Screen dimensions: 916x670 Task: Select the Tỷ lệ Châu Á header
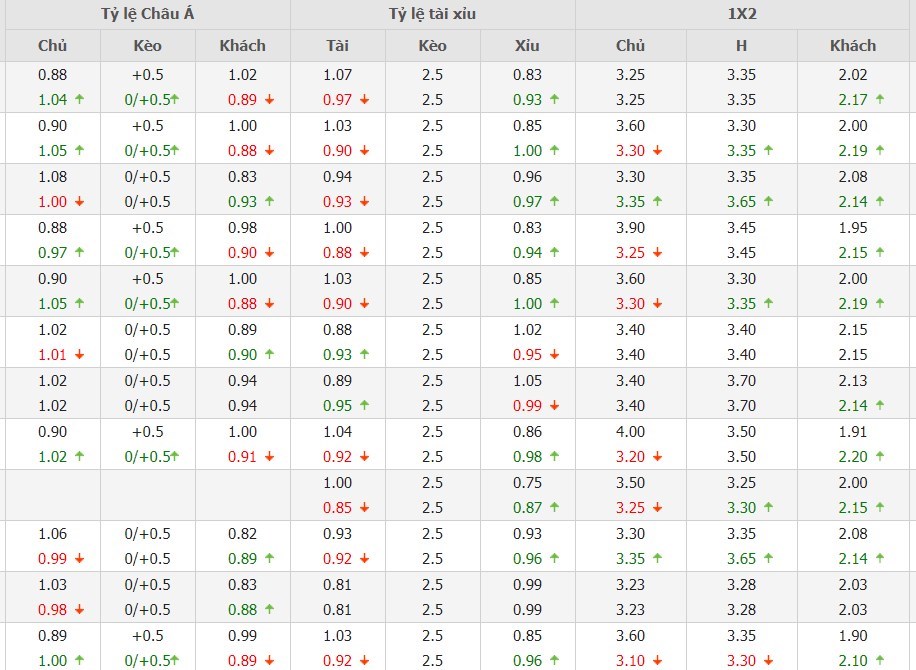click(146, 15)
